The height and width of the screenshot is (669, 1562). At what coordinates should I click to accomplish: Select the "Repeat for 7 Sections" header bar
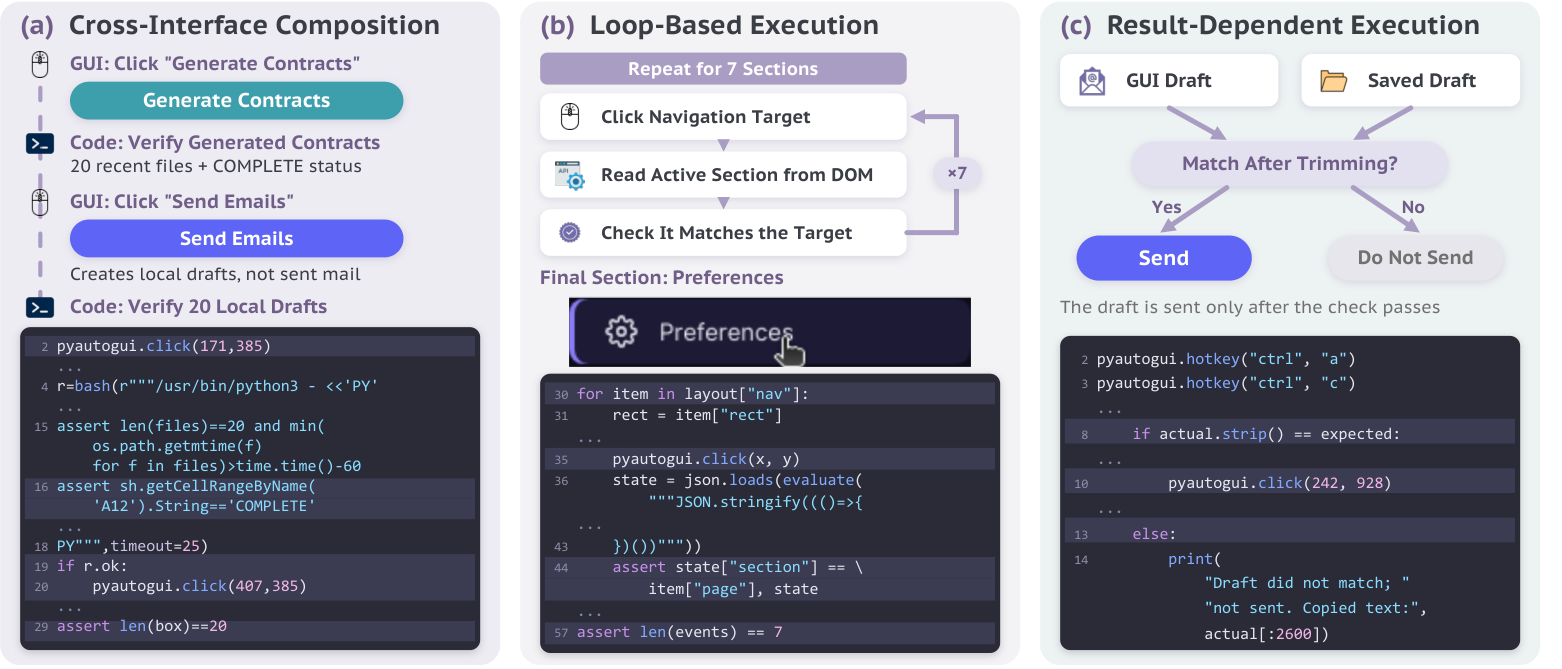pyautogui.click(x=723, y=69)
